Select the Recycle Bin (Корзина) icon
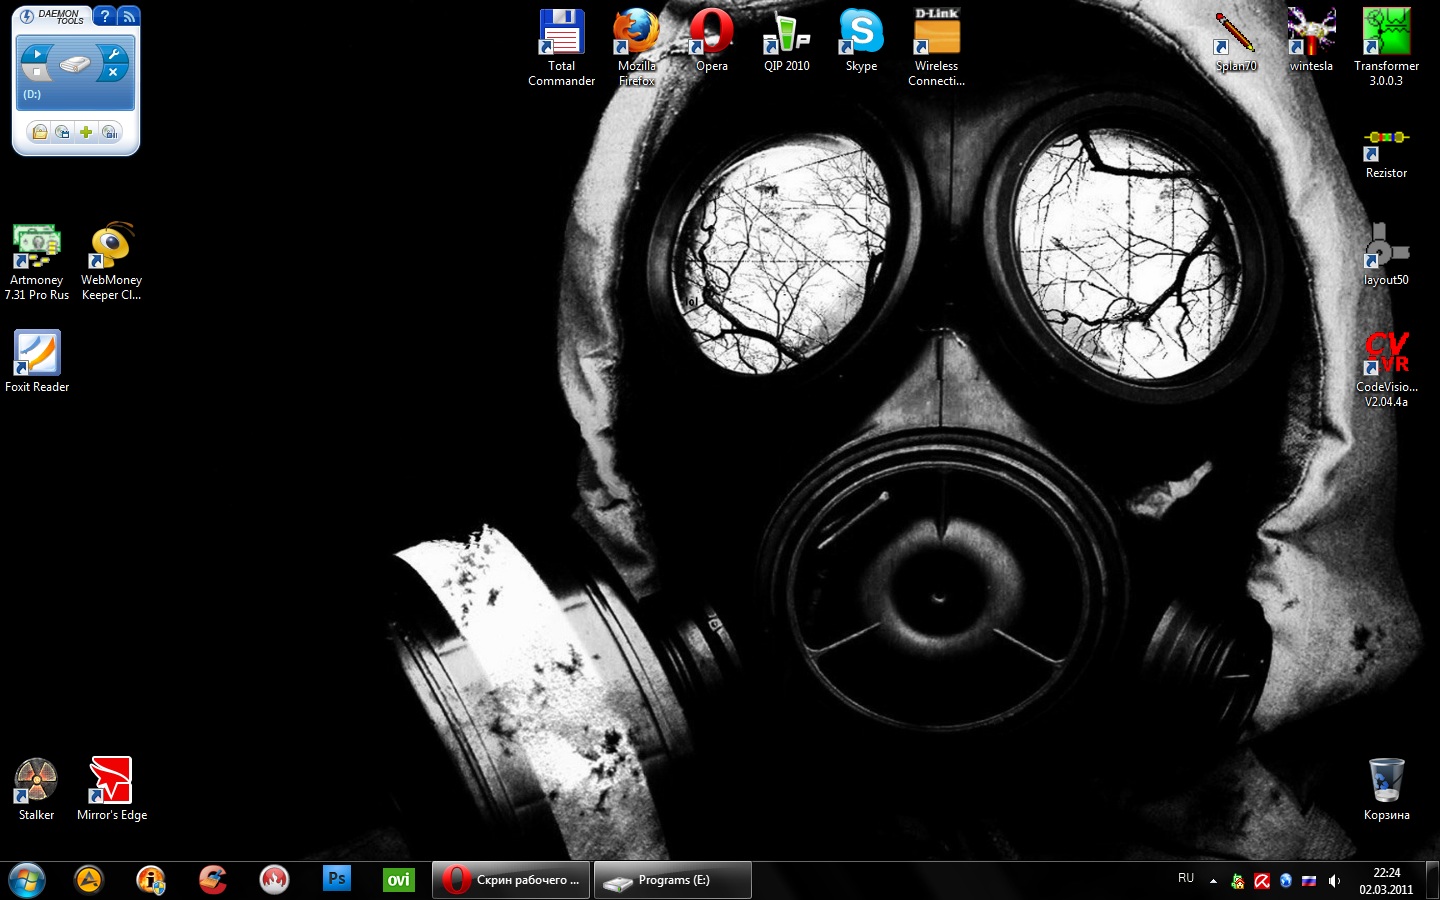Image resolution: width=1440 pixels, height=900 pixels. click(x=1386, y=789)
